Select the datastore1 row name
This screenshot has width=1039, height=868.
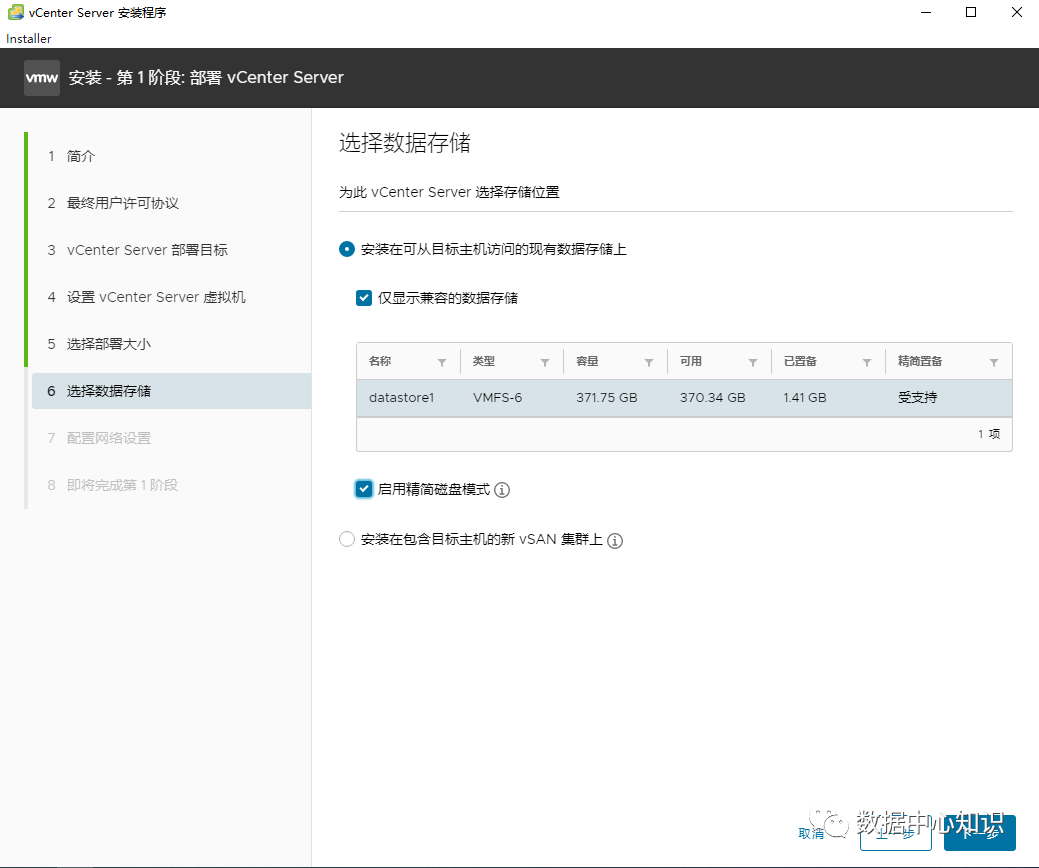(x=402, y=398)
